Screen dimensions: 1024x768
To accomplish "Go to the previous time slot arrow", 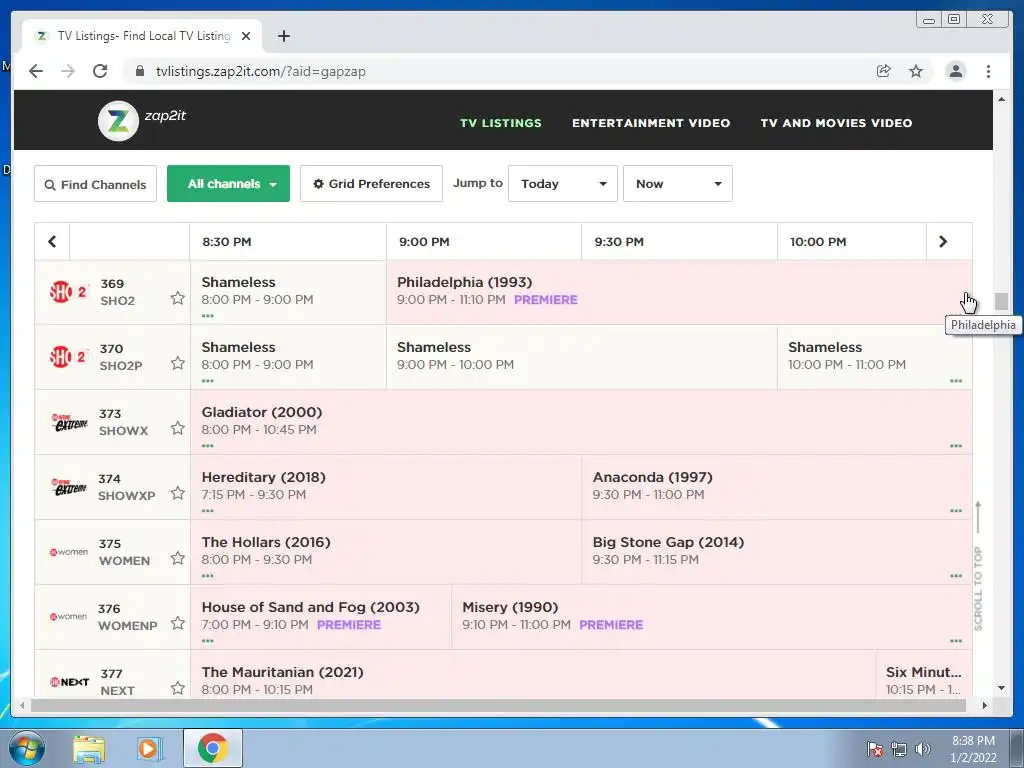I will coord(52,242).
